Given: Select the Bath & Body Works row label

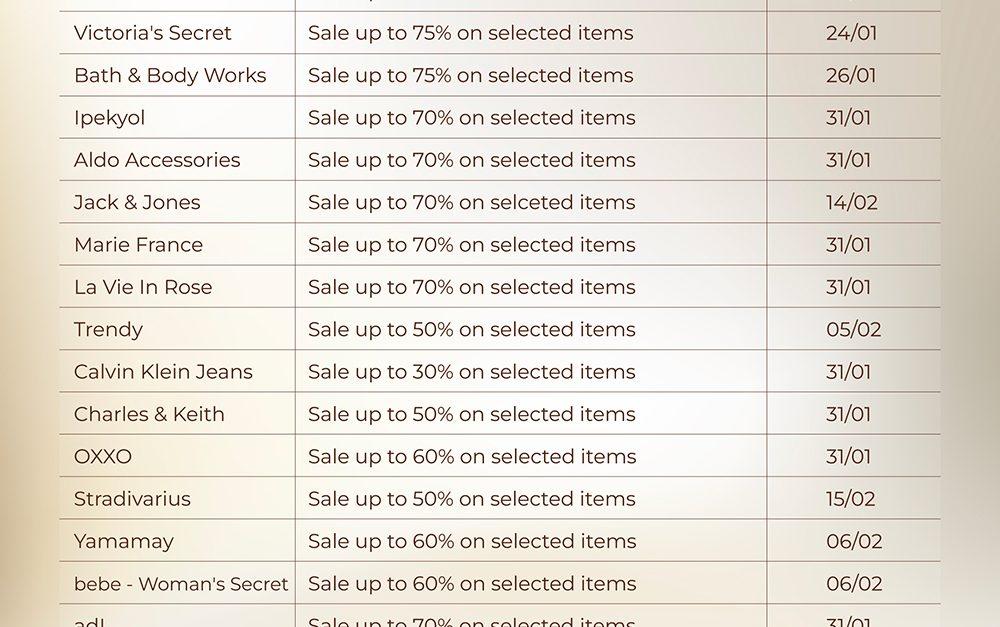Looking at the screenshot, I should 170,75.
